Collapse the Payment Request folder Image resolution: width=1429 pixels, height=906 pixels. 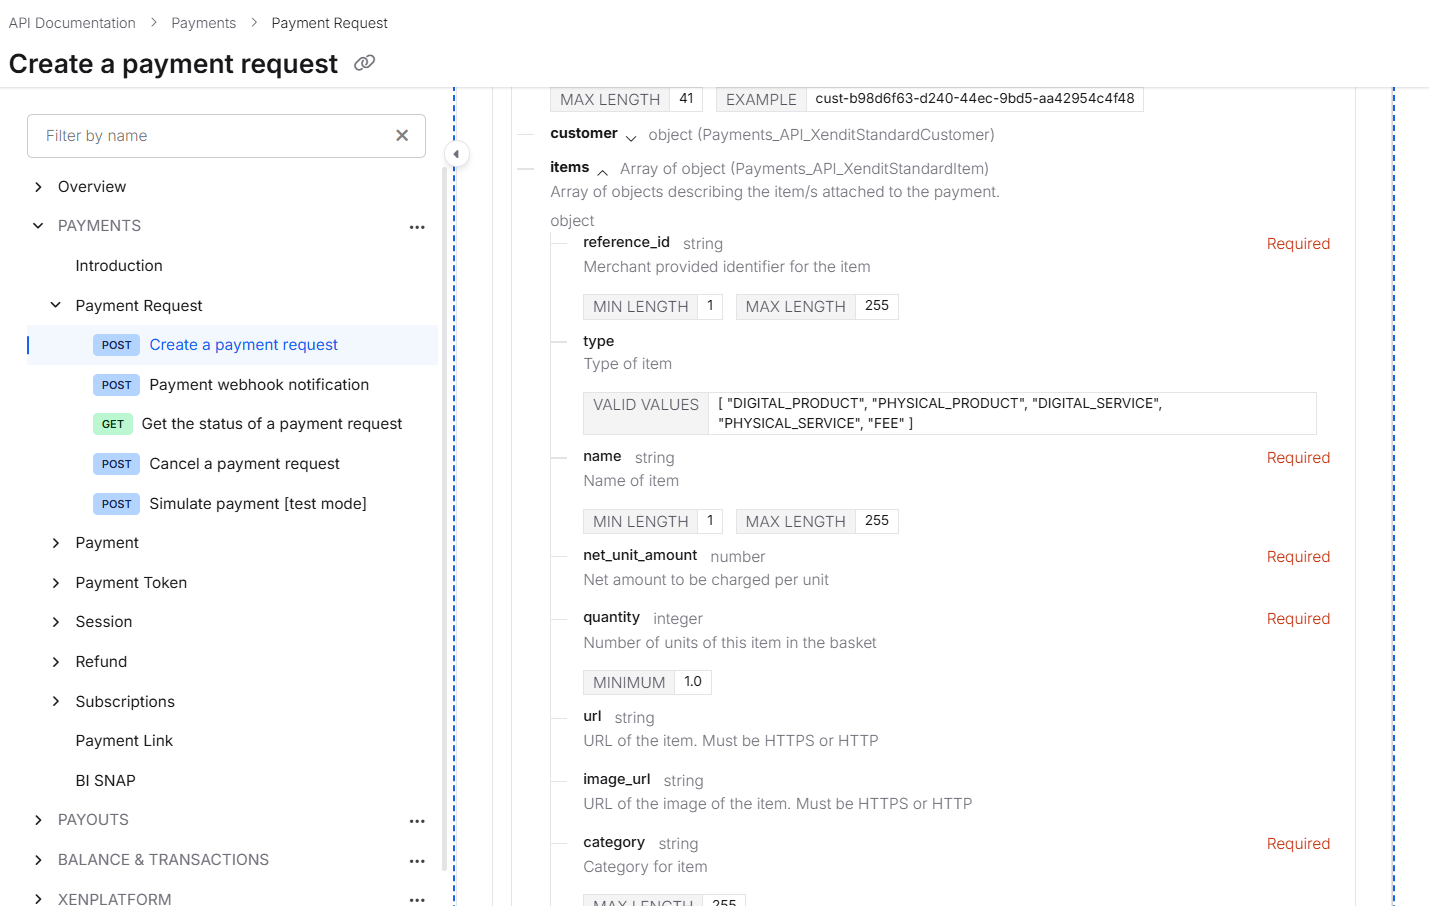[56, 306]
